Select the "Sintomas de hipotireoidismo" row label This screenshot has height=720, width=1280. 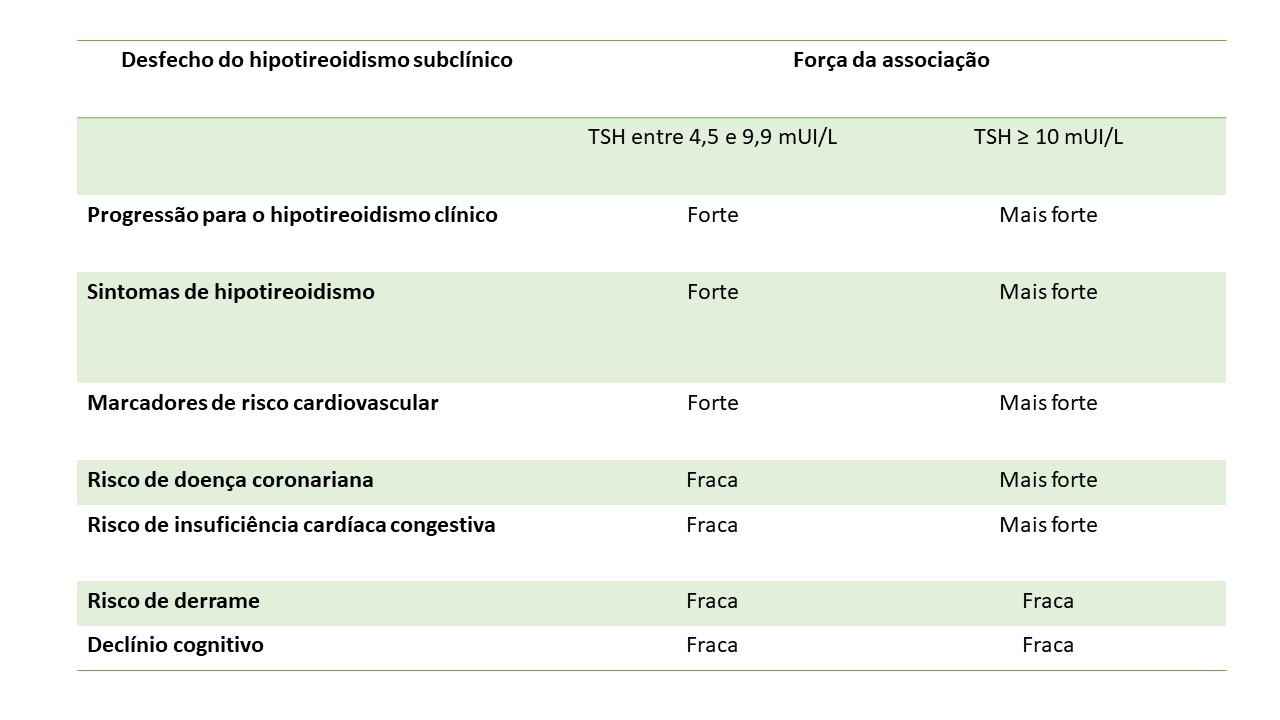[231, 292]
